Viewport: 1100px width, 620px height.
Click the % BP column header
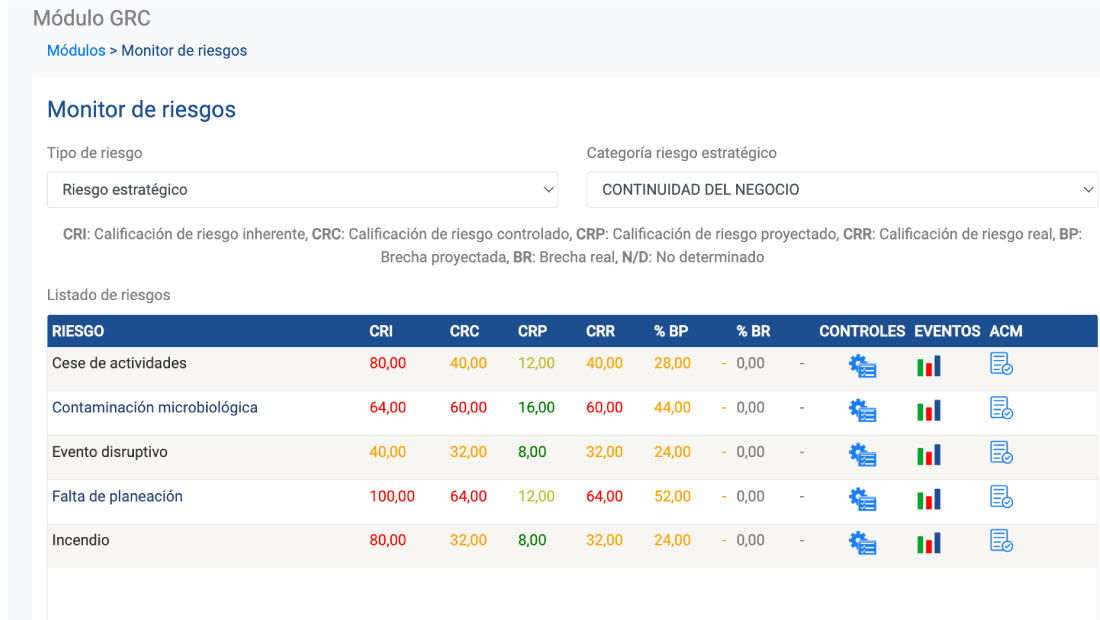(671, 331)
